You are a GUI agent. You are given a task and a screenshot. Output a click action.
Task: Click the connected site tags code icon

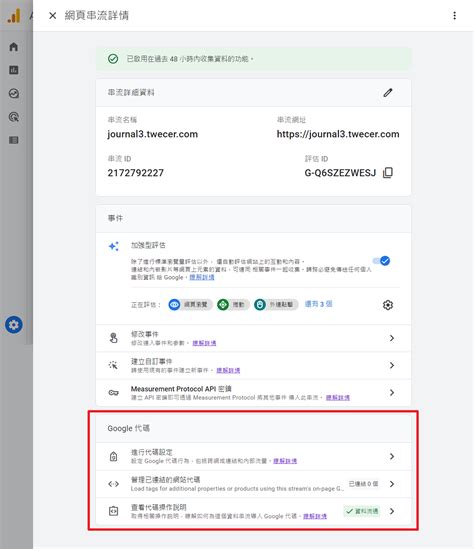tap(113, 484)
